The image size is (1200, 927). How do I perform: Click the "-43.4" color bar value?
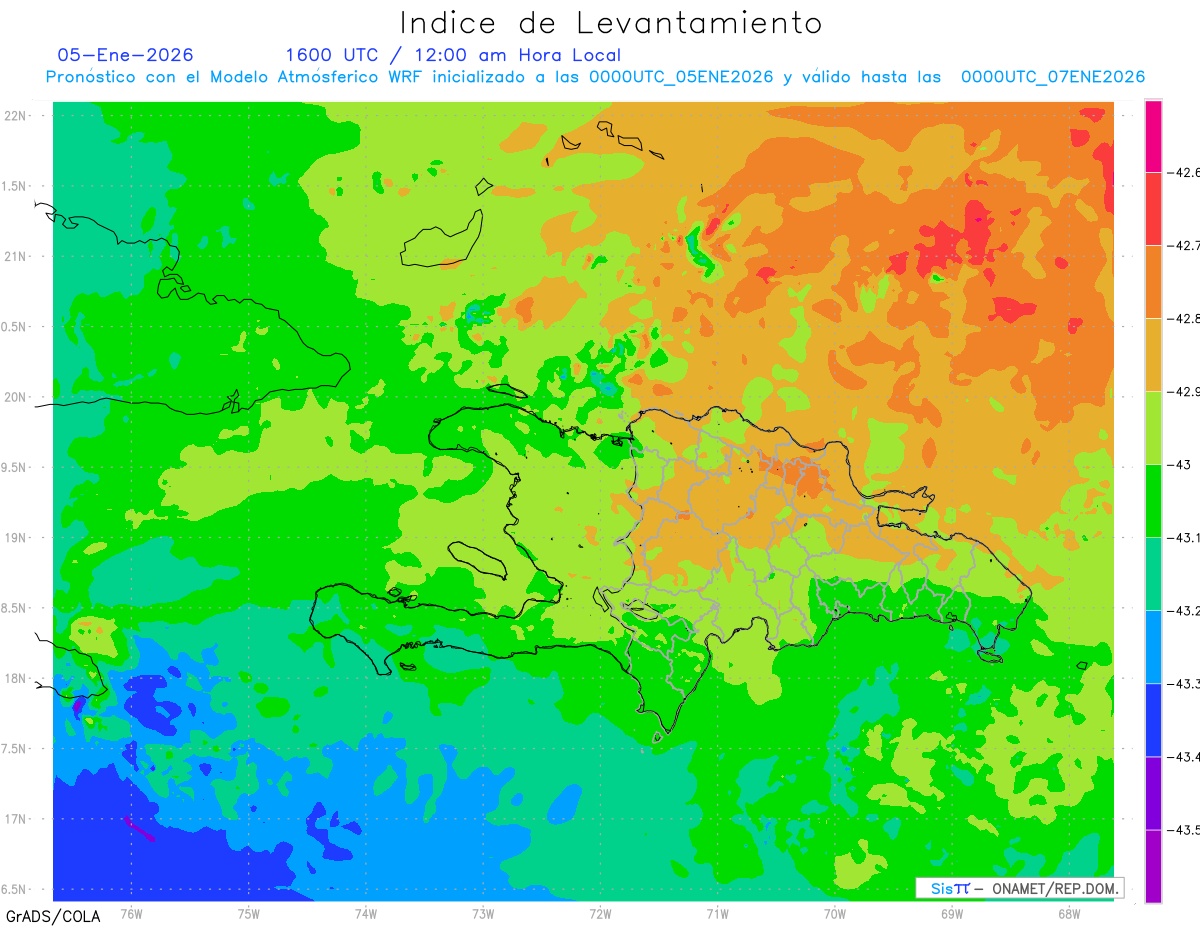(1184, 757)
